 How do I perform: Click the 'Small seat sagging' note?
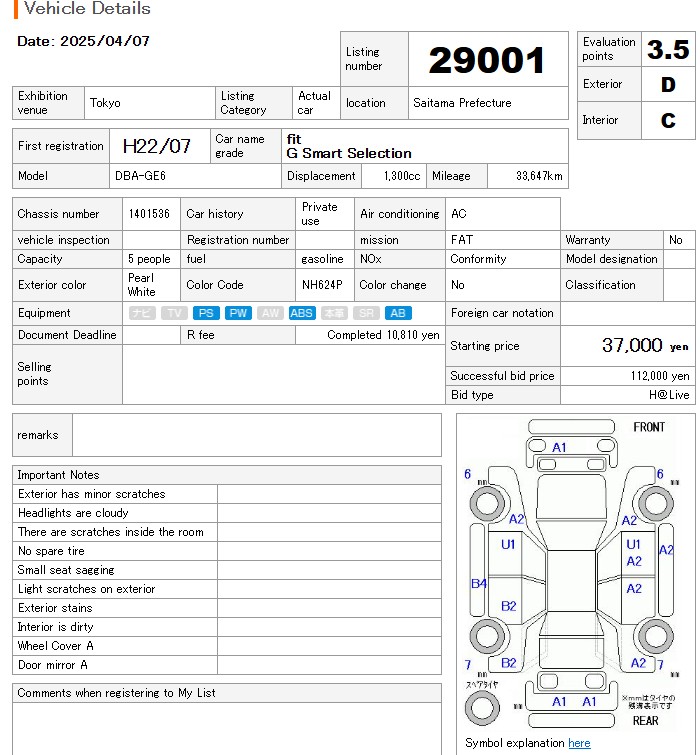66,570
